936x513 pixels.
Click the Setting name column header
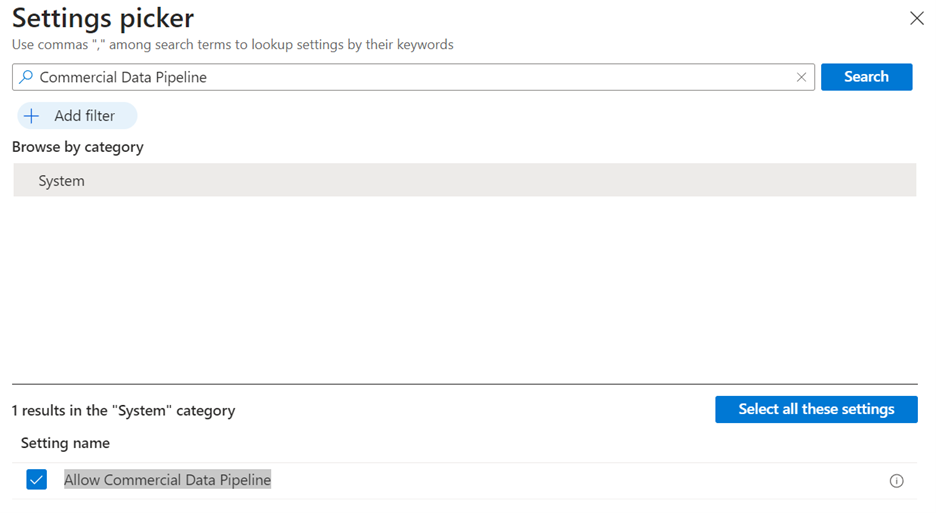click(65, 443)
